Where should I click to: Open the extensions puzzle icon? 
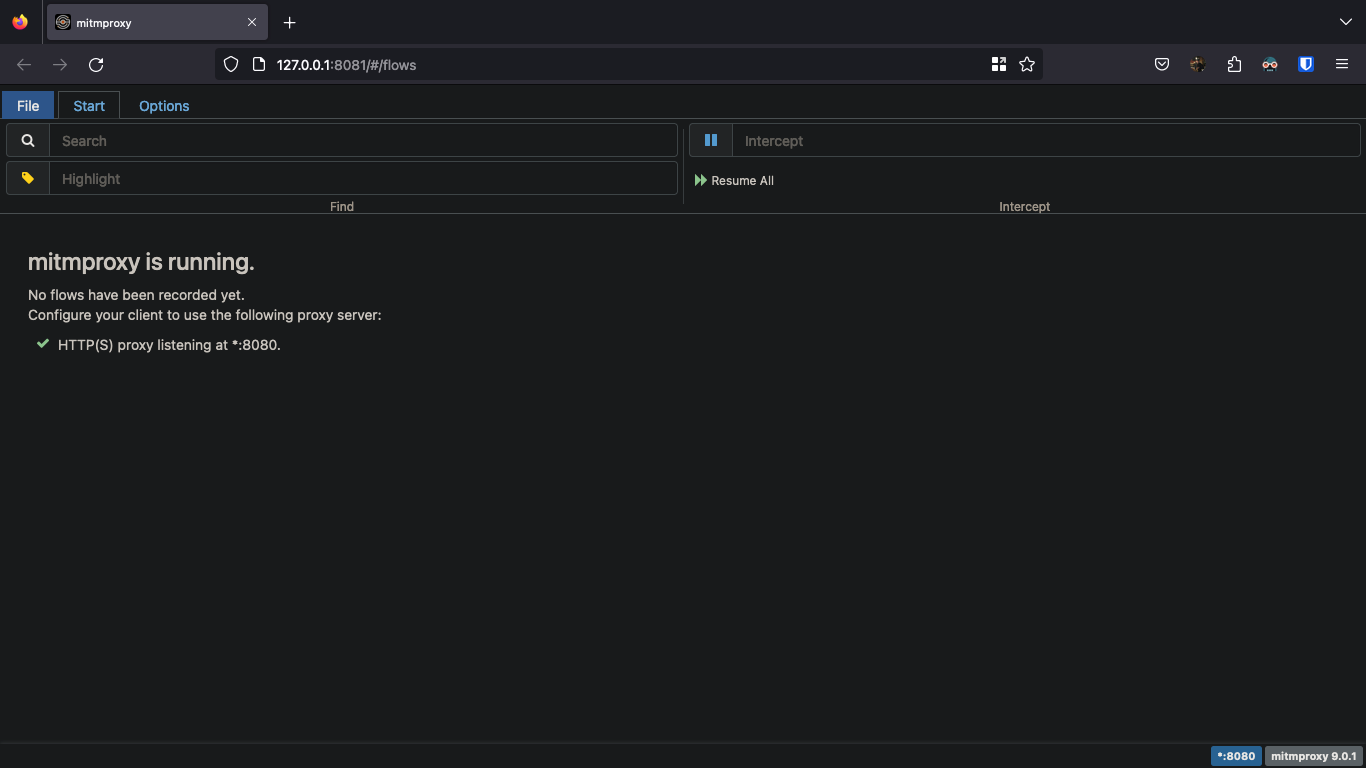tap(1234, 64)
